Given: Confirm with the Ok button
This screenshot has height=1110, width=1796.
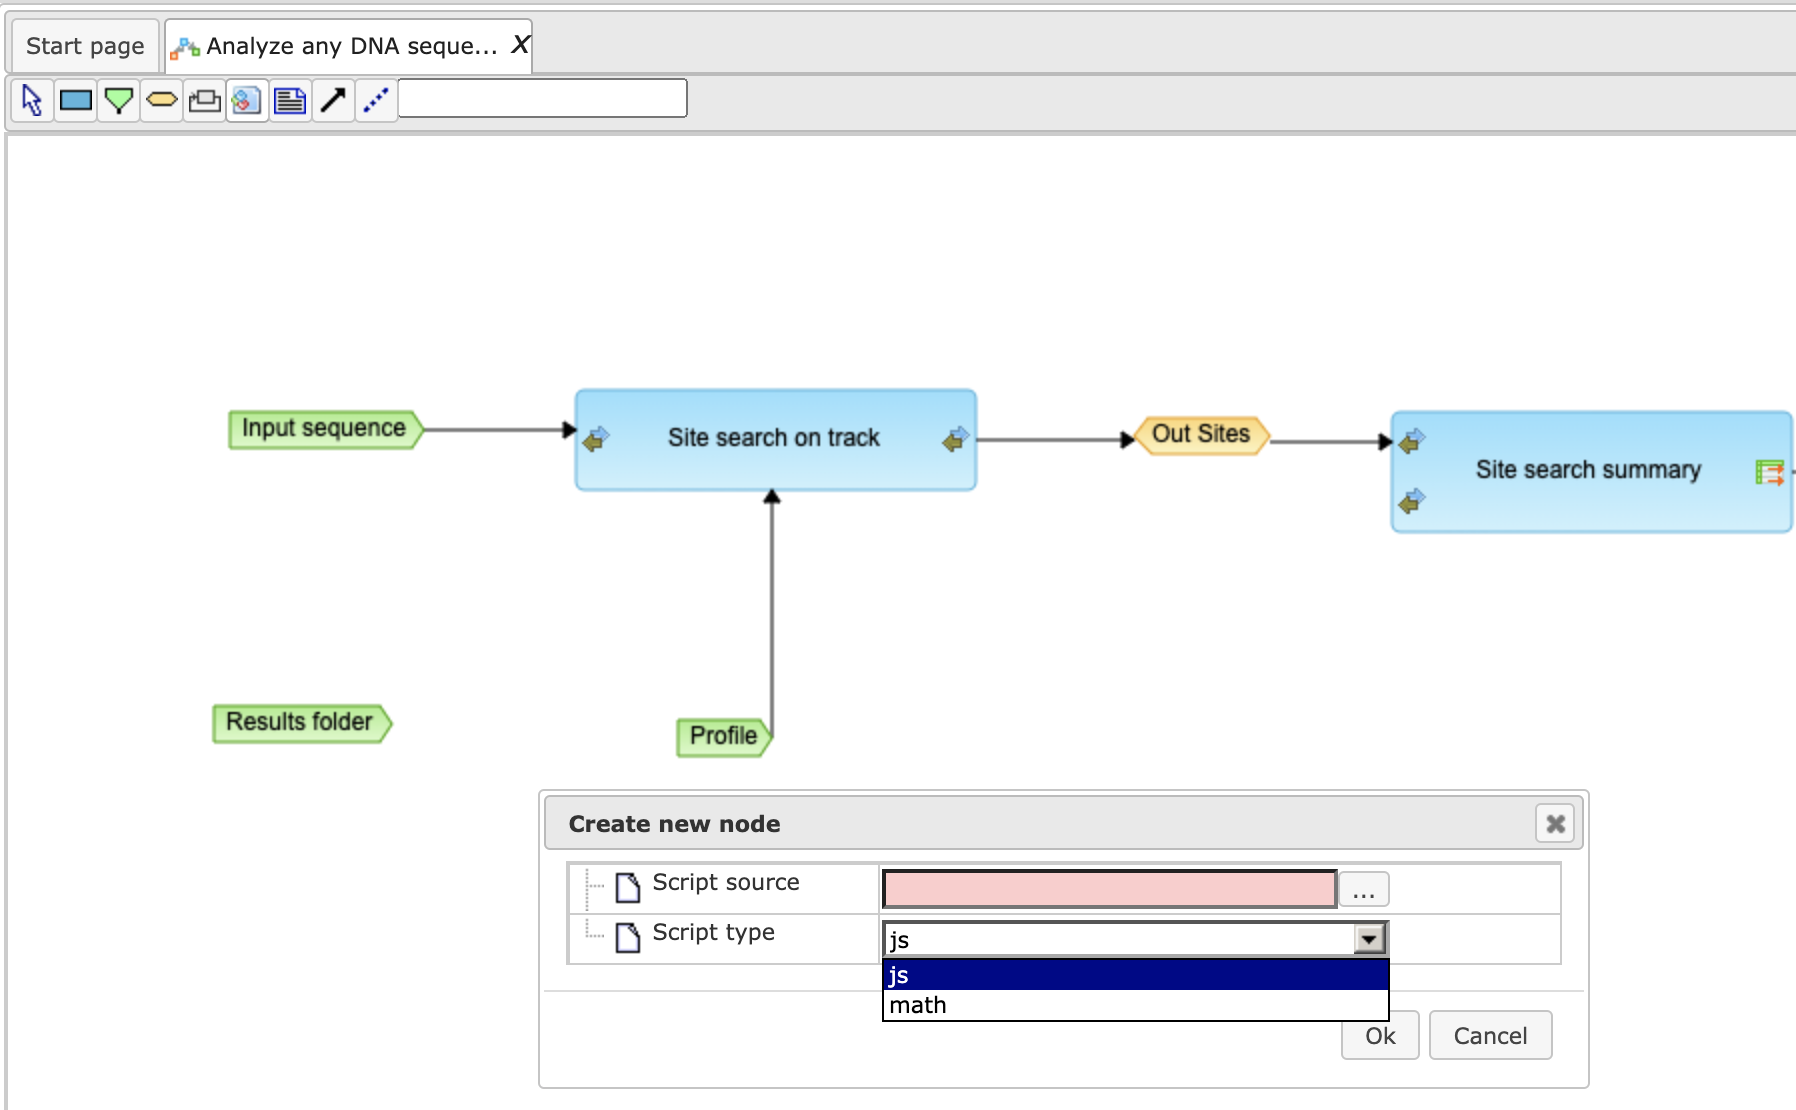Looking at the screenshot, I should click(x=1380, y=1035).
